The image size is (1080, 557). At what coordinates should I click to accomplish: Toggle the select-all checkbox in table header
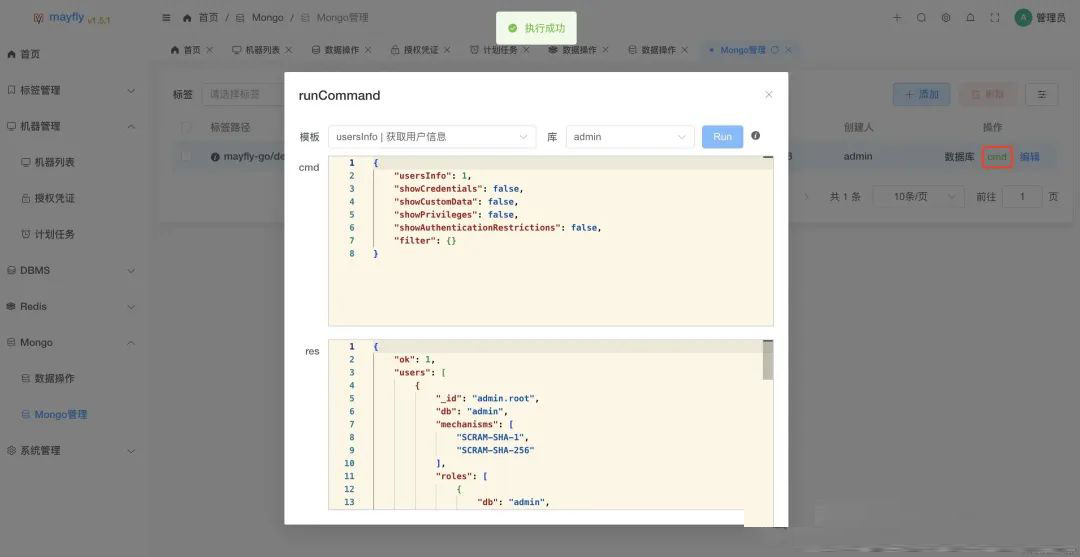coord(186,128)
